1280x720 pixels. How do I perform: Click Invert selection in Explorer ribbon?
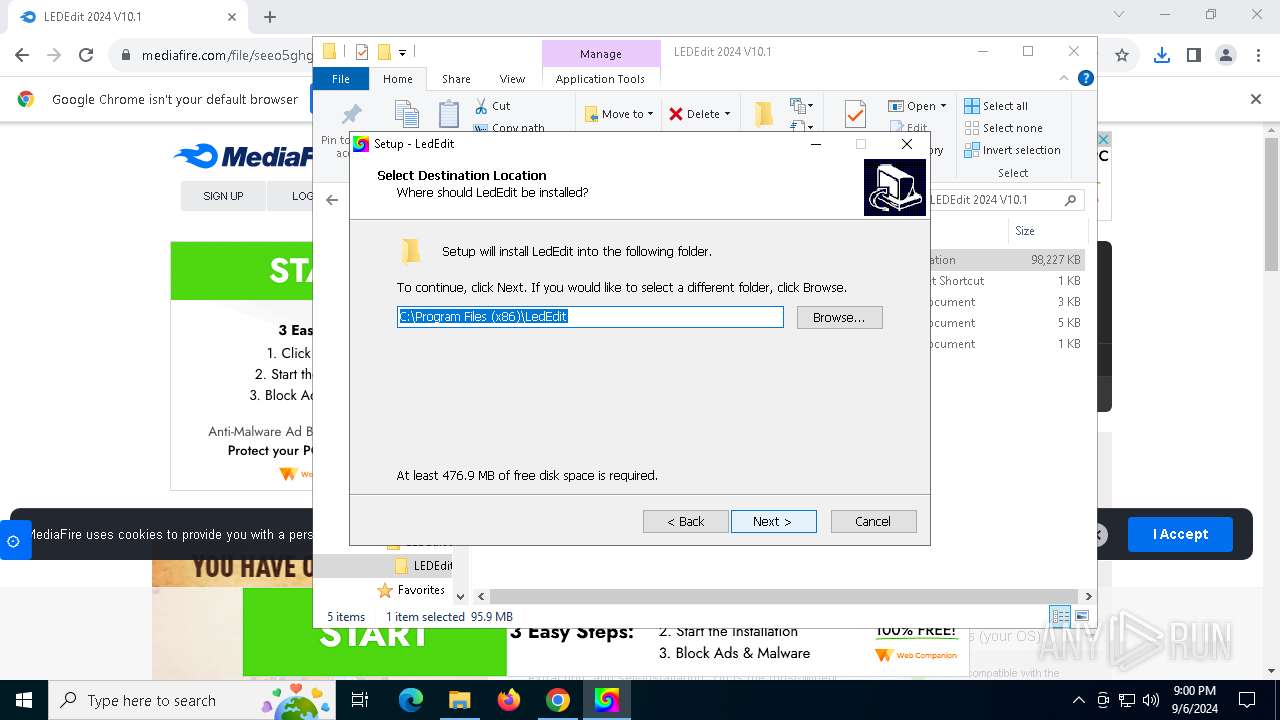pyautogui.click(x=1012, y=150)
